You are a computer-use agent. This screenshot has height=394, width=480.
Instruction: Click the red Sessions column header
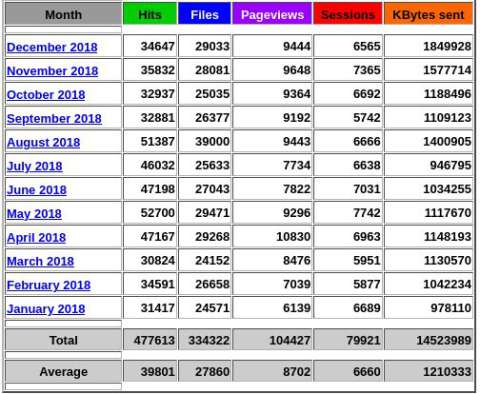coord(348,14)
